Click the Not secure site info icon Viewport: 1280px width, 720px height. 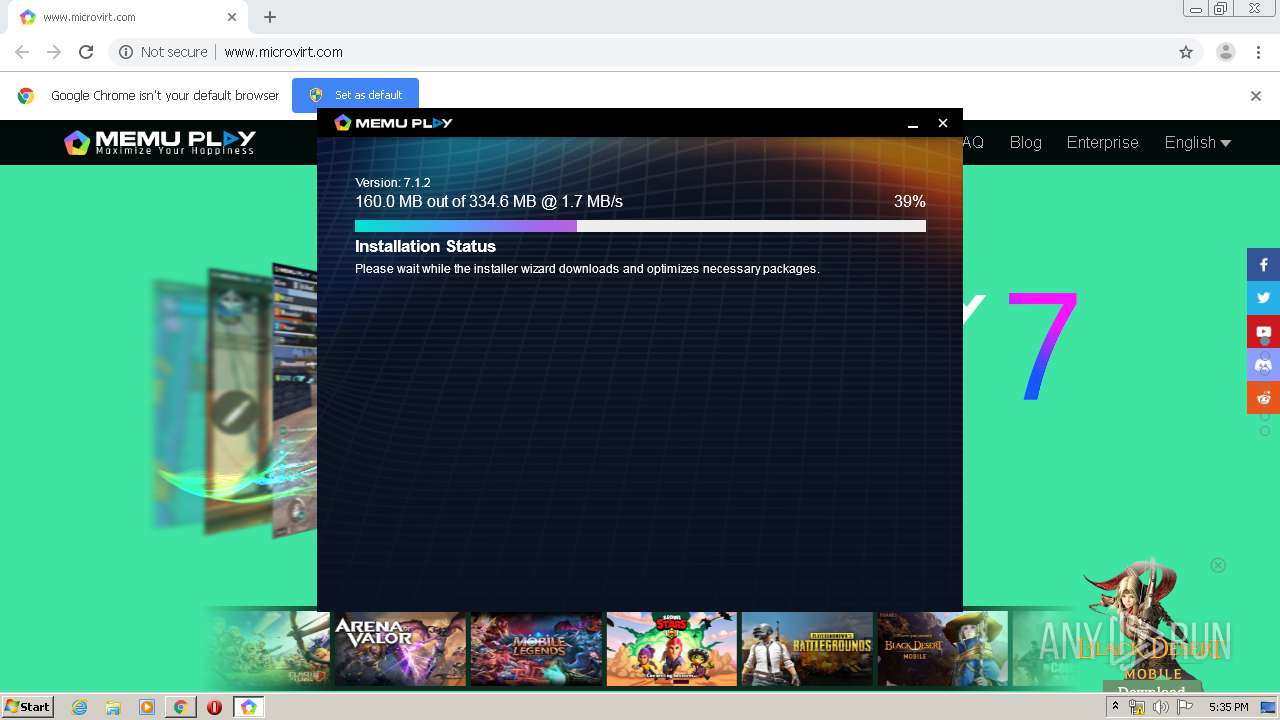[x=126, y=52]
